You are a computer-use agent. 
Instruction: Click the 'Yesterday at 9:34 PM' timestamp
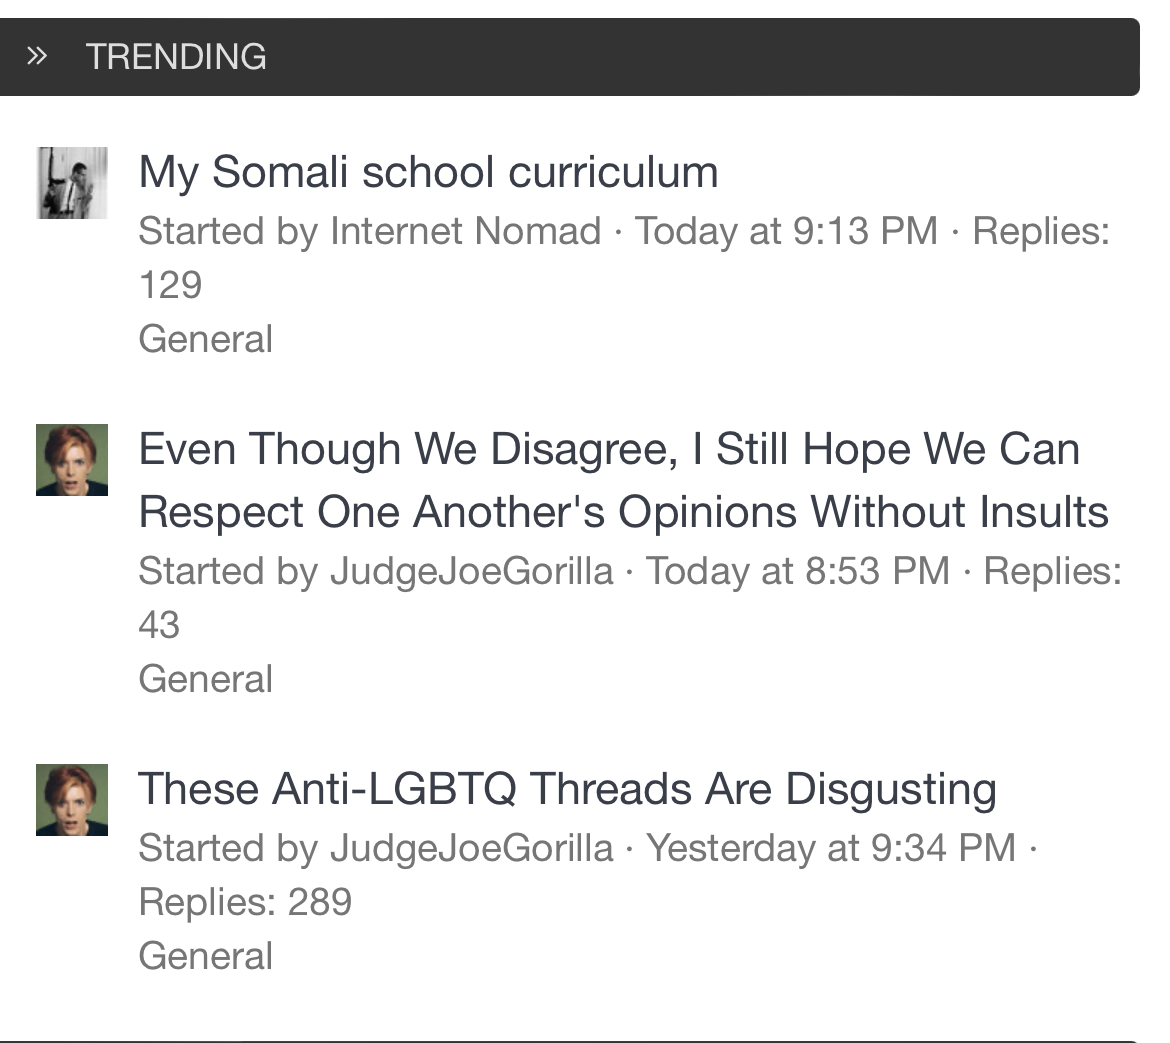pos(831,848)
